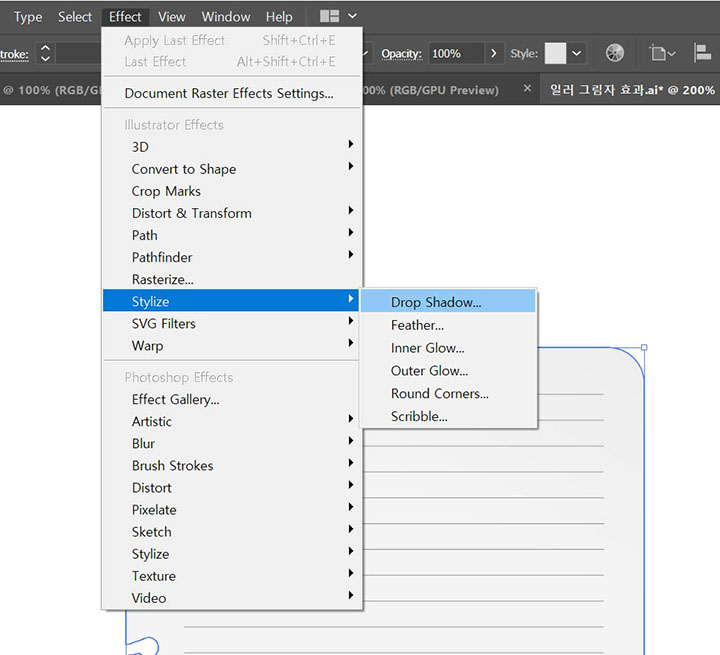
Task: Expand the Pathfinder submenu
Action: tap(232, 257)
